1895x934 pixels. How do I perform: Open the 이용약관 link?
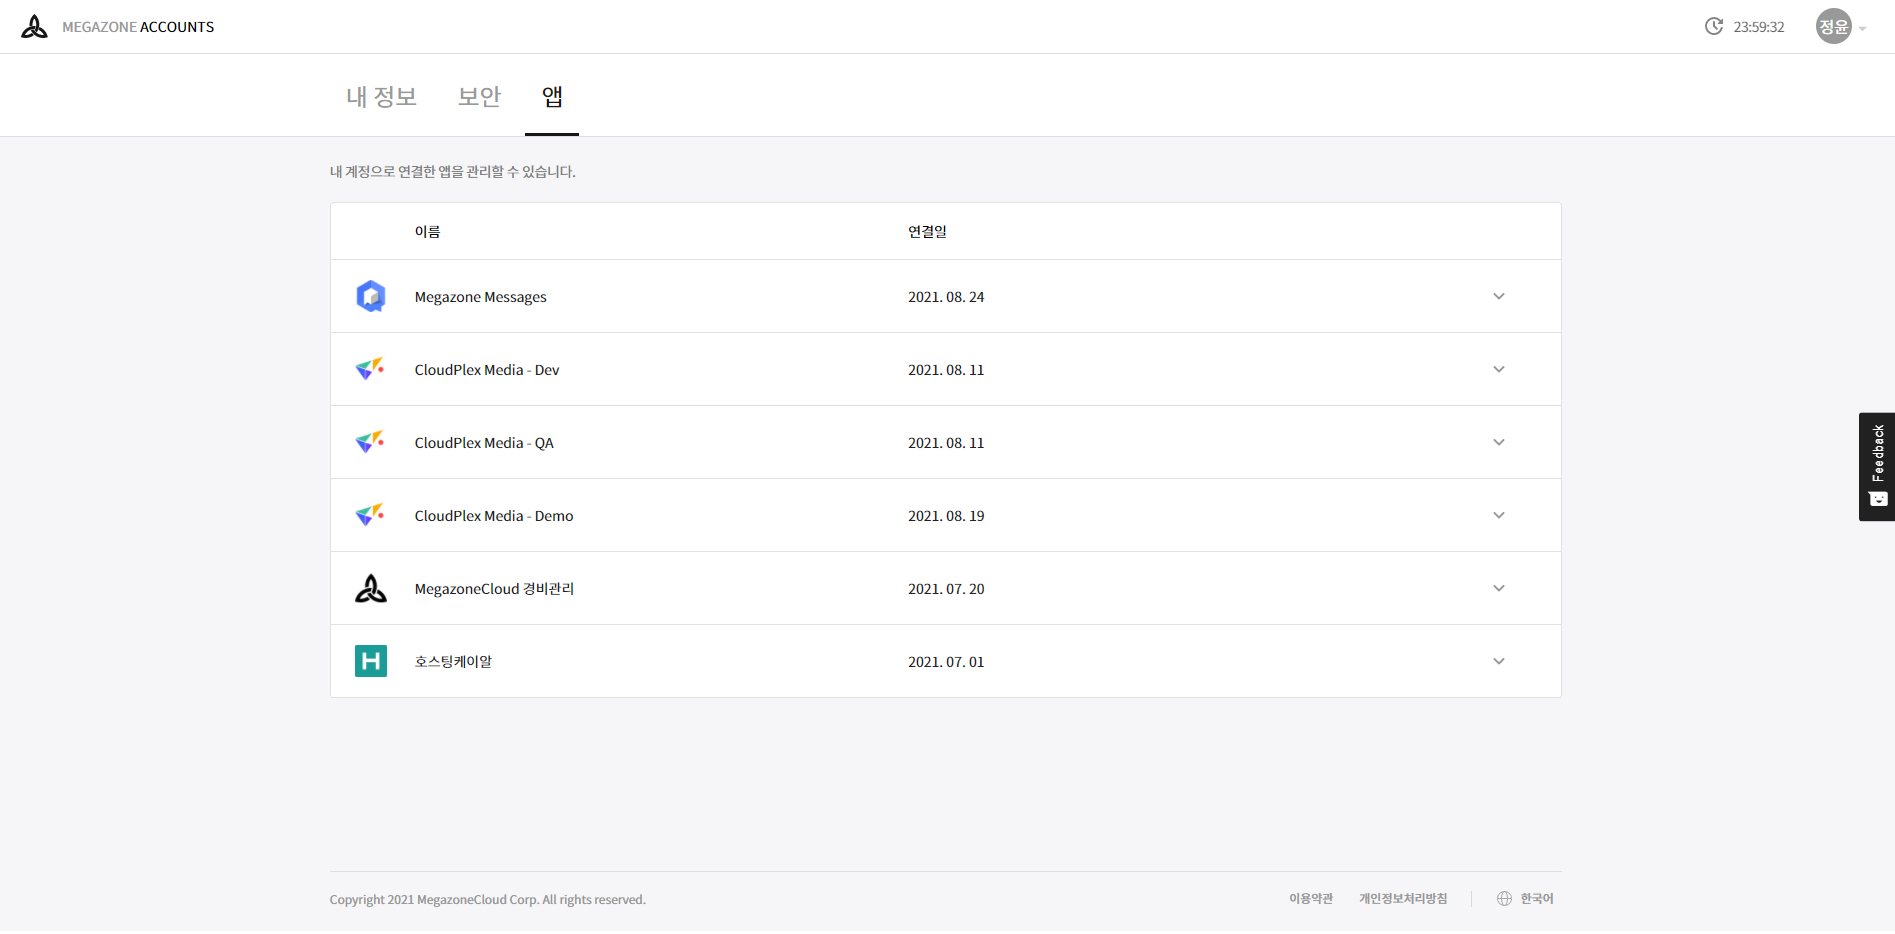pos(1311,899)
